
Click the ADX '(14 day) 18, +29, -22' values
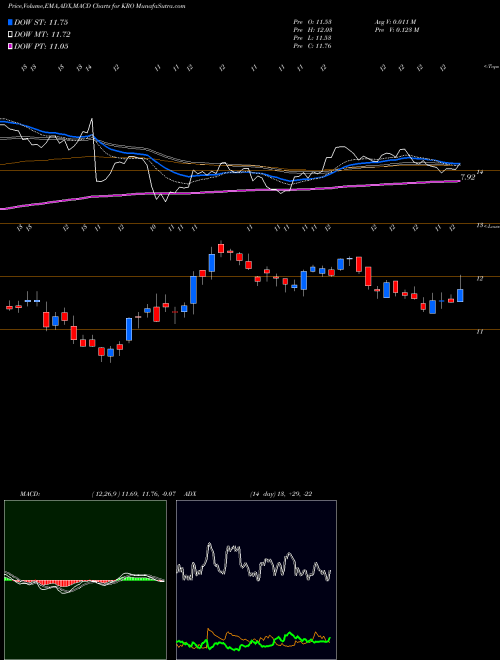(x=281, y=494)
